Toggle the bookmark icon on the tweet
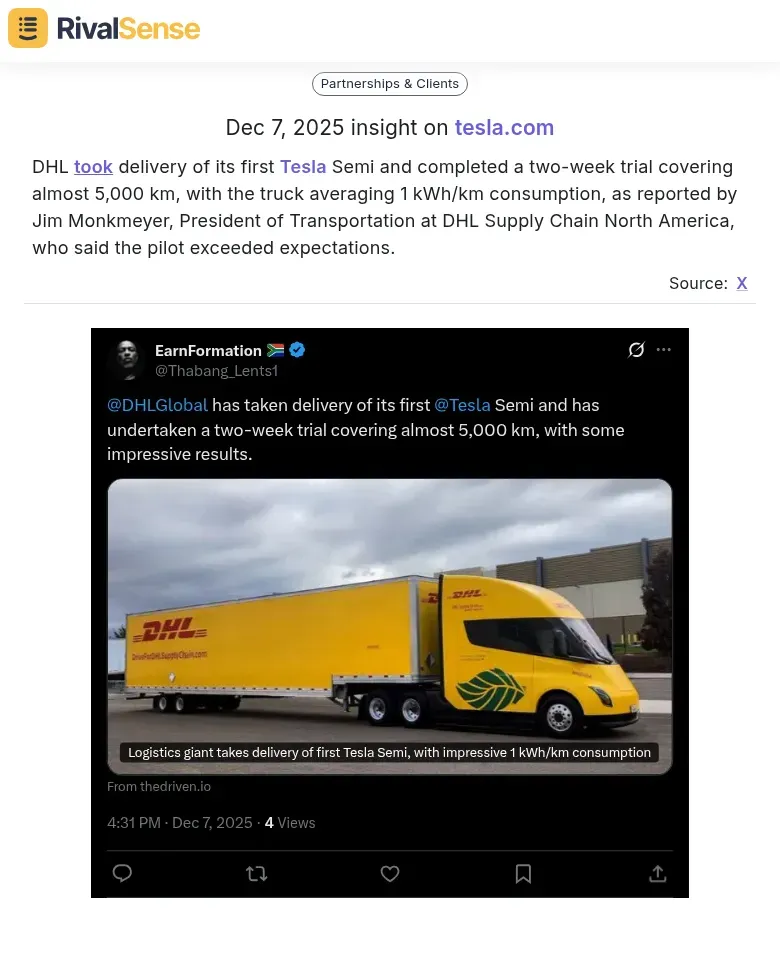Screen dimensions: 780x960 [523, 873]
